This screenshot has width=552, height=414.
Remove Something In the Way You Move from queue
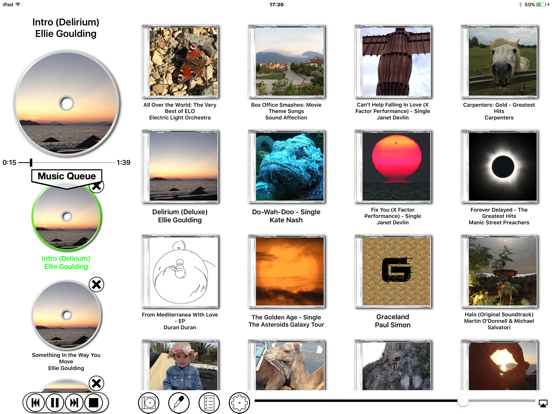96,284
